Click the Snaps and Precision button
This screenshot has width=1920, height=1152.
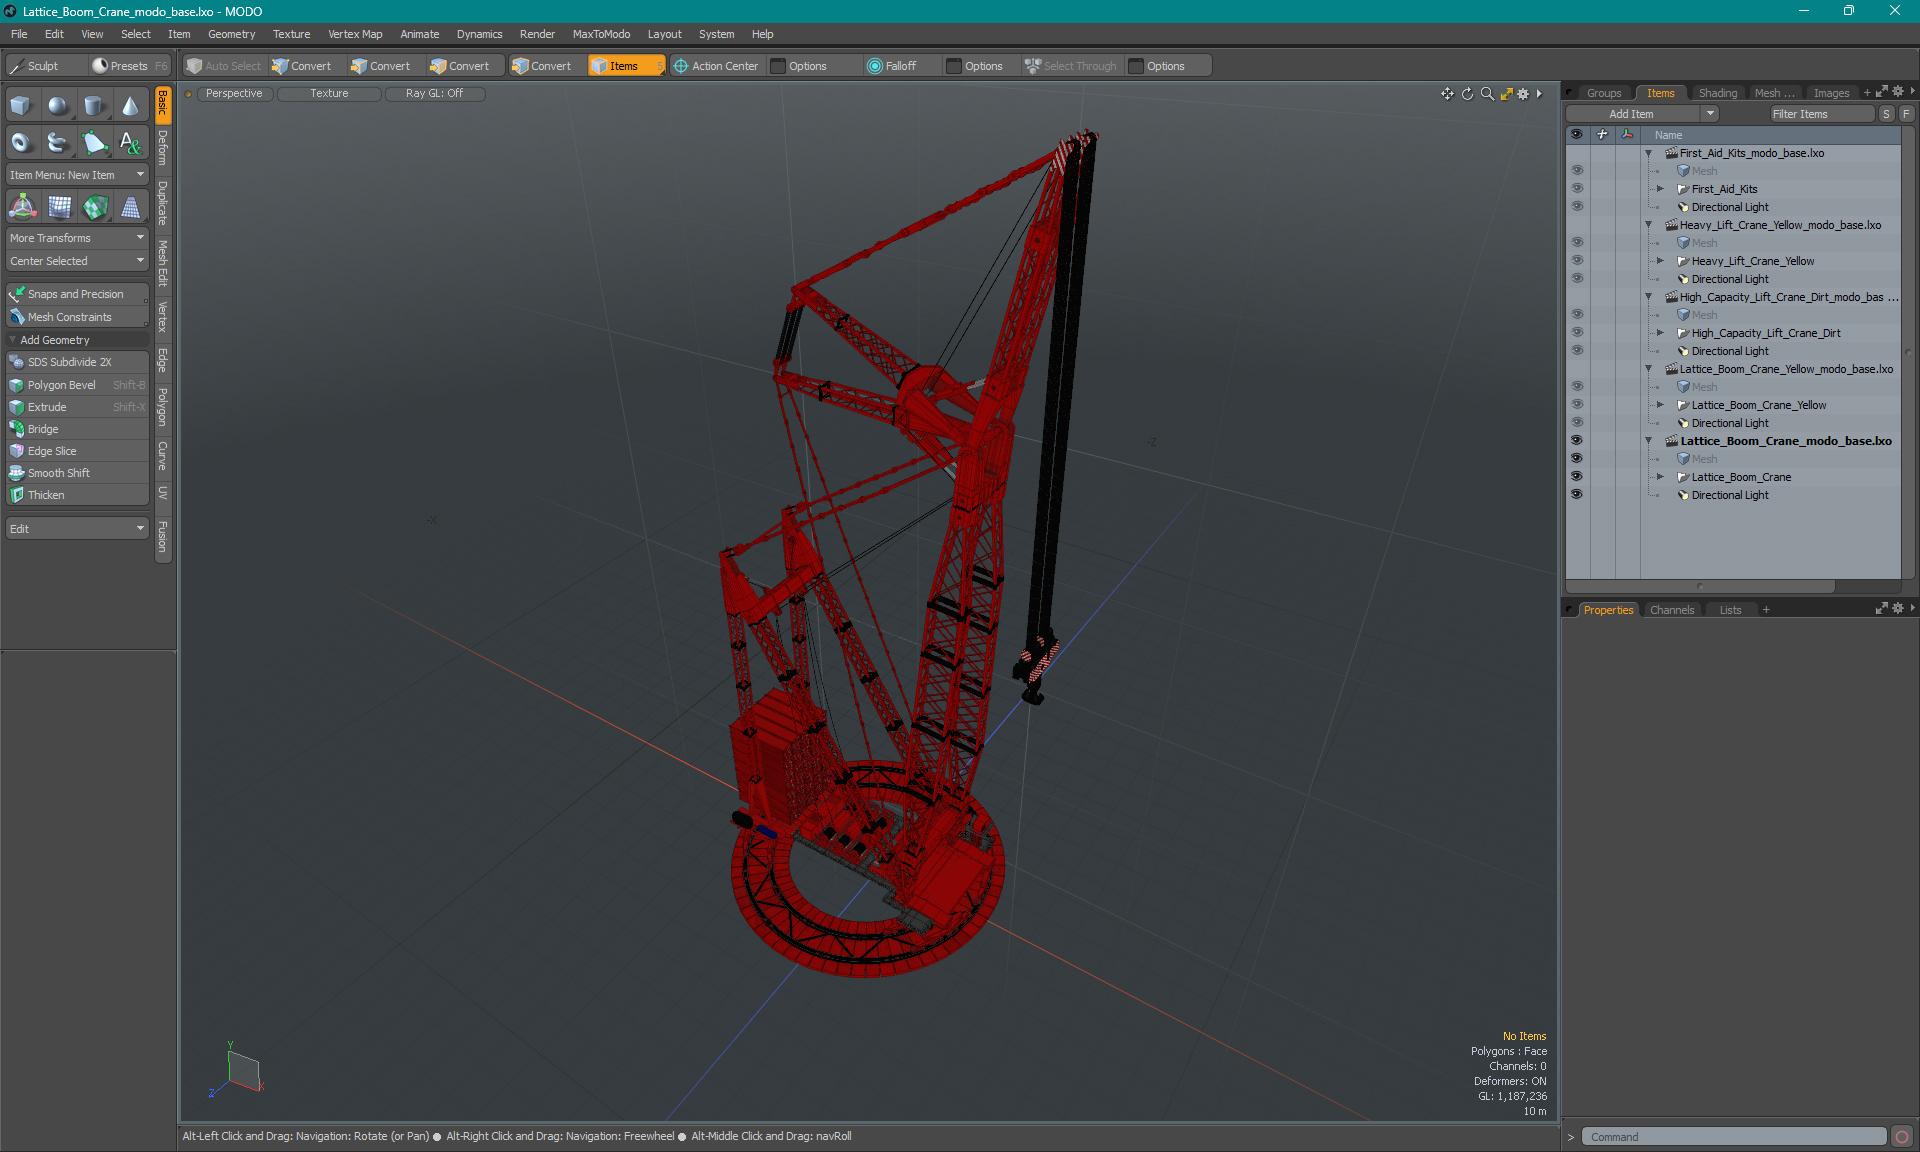[x=78, y=294]
